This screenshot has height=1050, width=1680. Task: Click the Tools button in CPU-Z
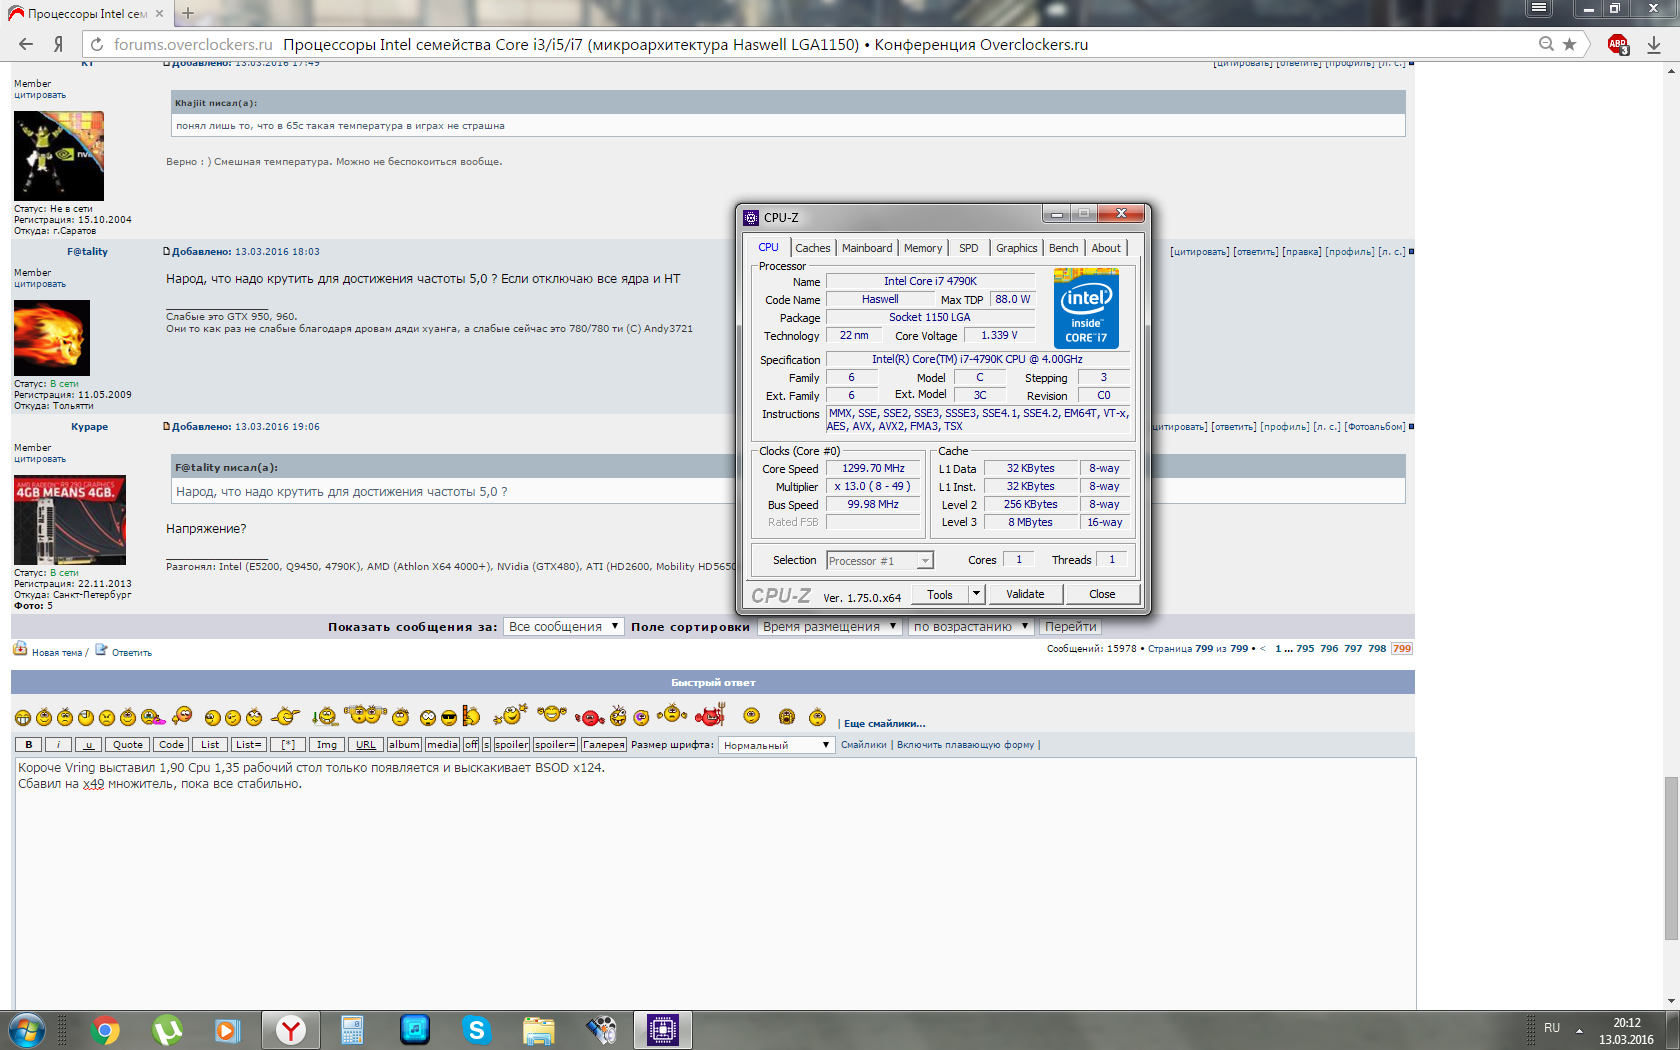pyautogui.click(x=940, y=594)
